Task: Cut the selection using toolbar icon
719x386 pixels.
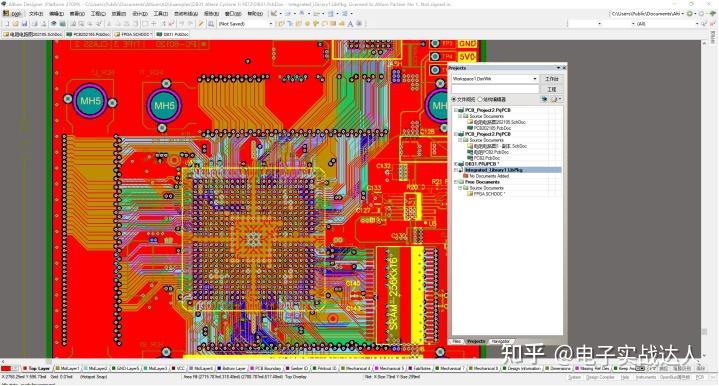Action: 109,23
